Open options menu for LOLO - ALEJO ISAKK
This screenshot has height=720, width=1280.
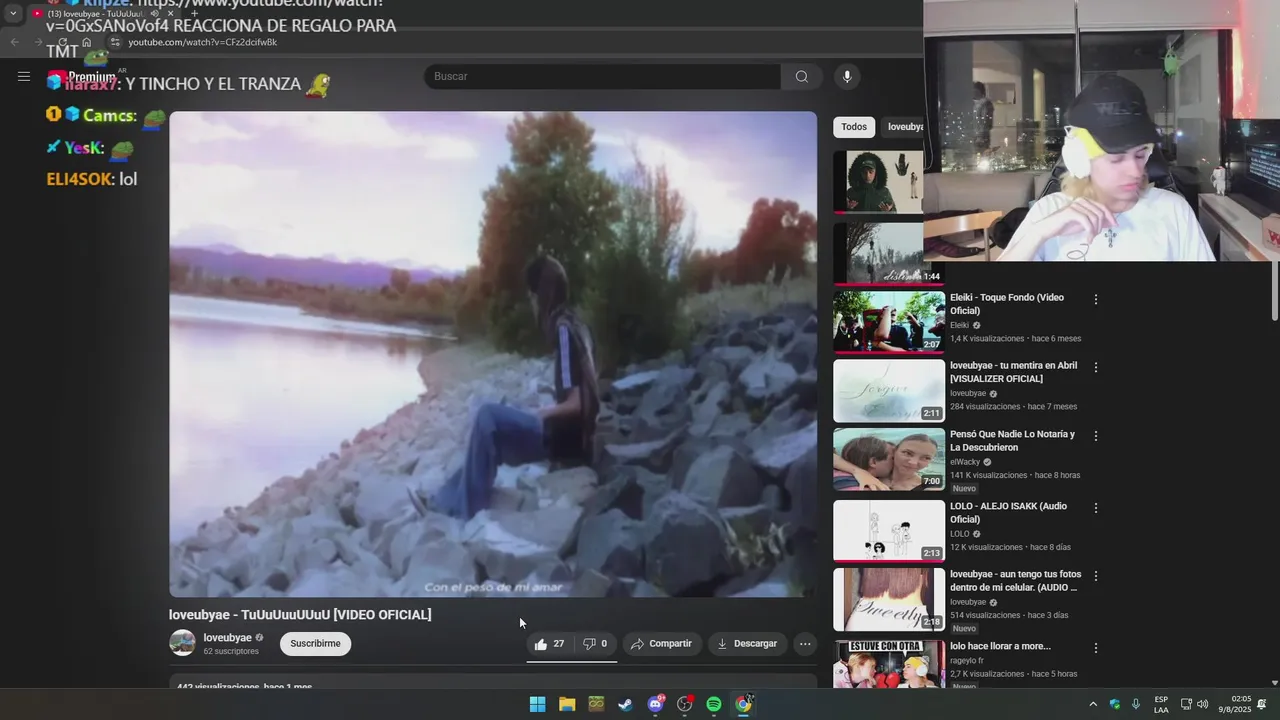1096,508
